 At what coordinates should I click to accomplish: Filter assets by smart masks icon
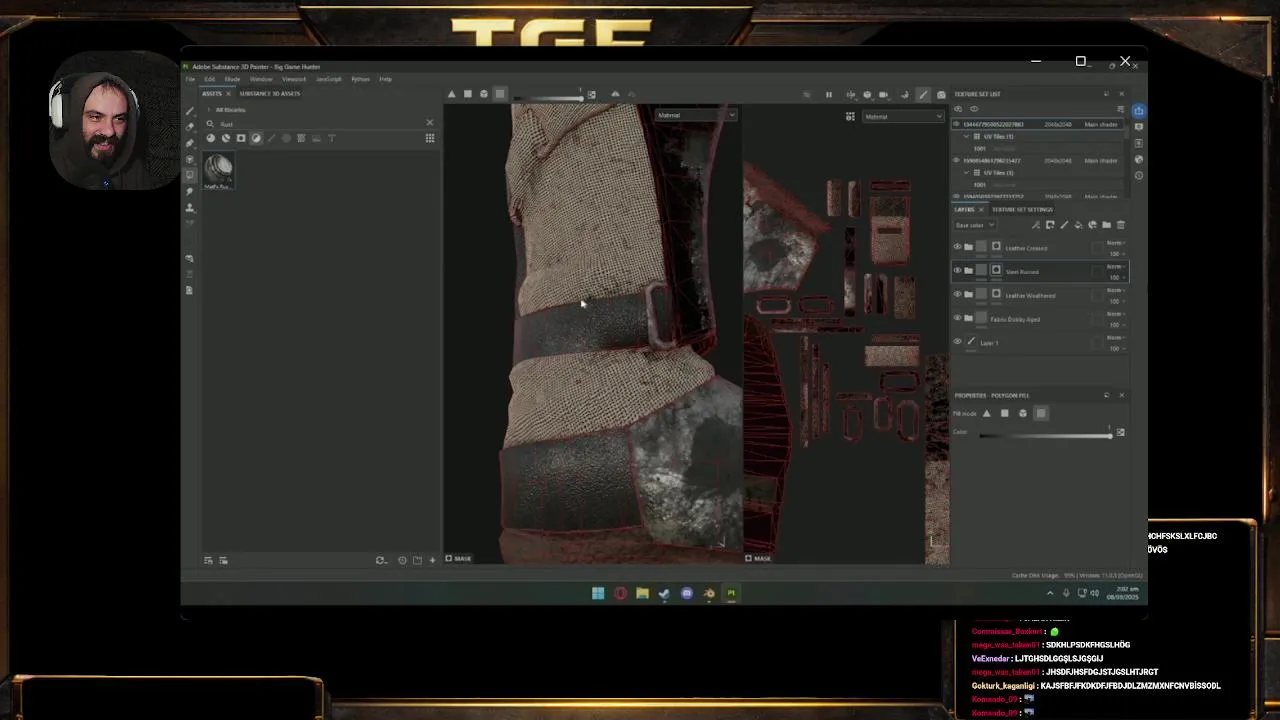pos(241,138)
